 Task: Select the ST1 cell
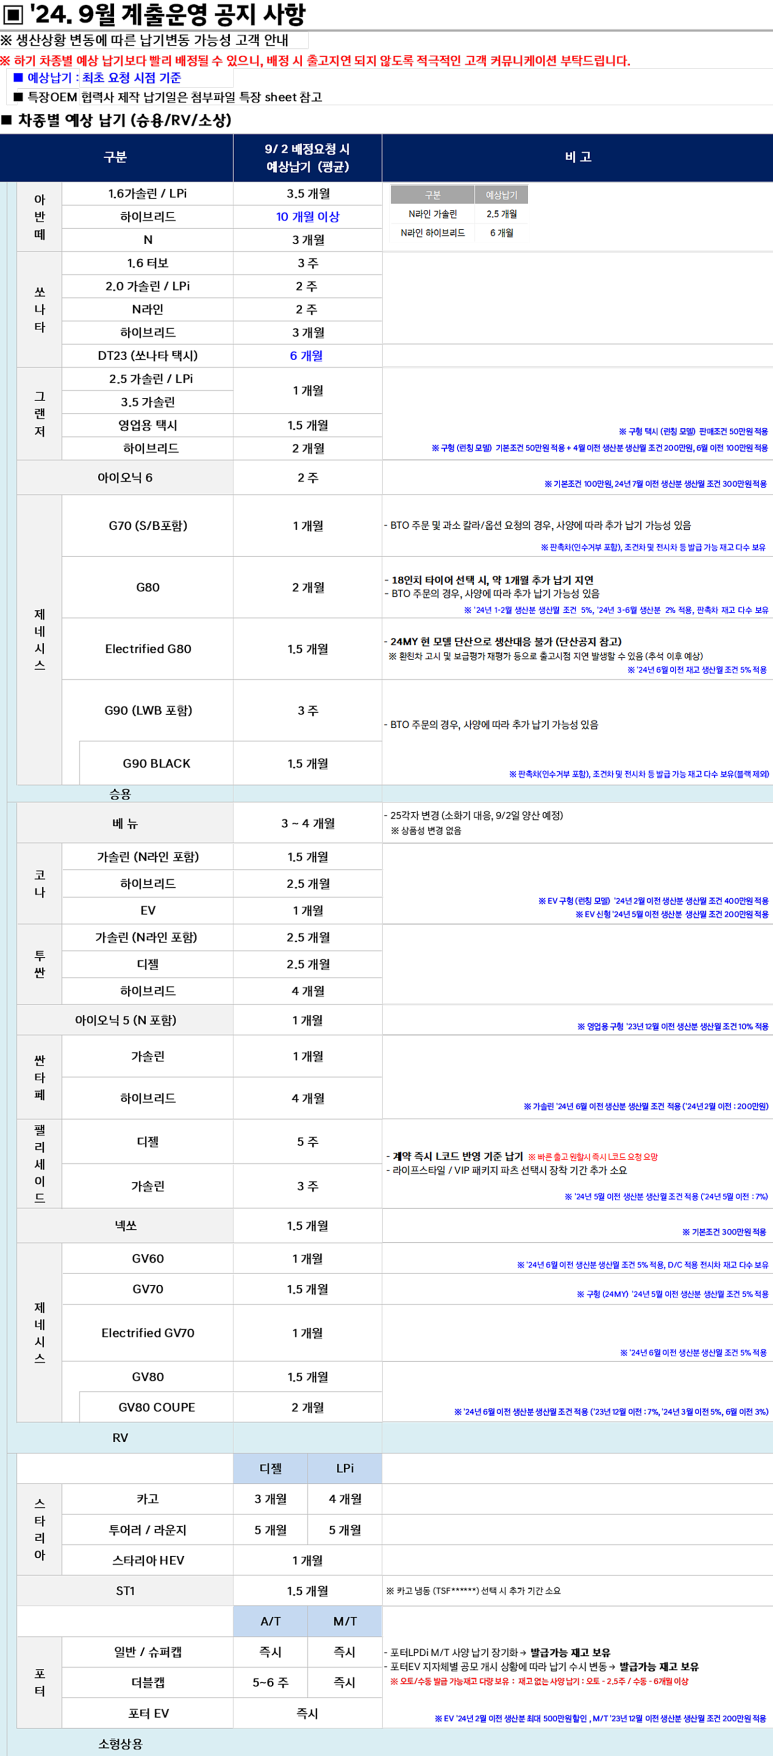click(125, 1591)
